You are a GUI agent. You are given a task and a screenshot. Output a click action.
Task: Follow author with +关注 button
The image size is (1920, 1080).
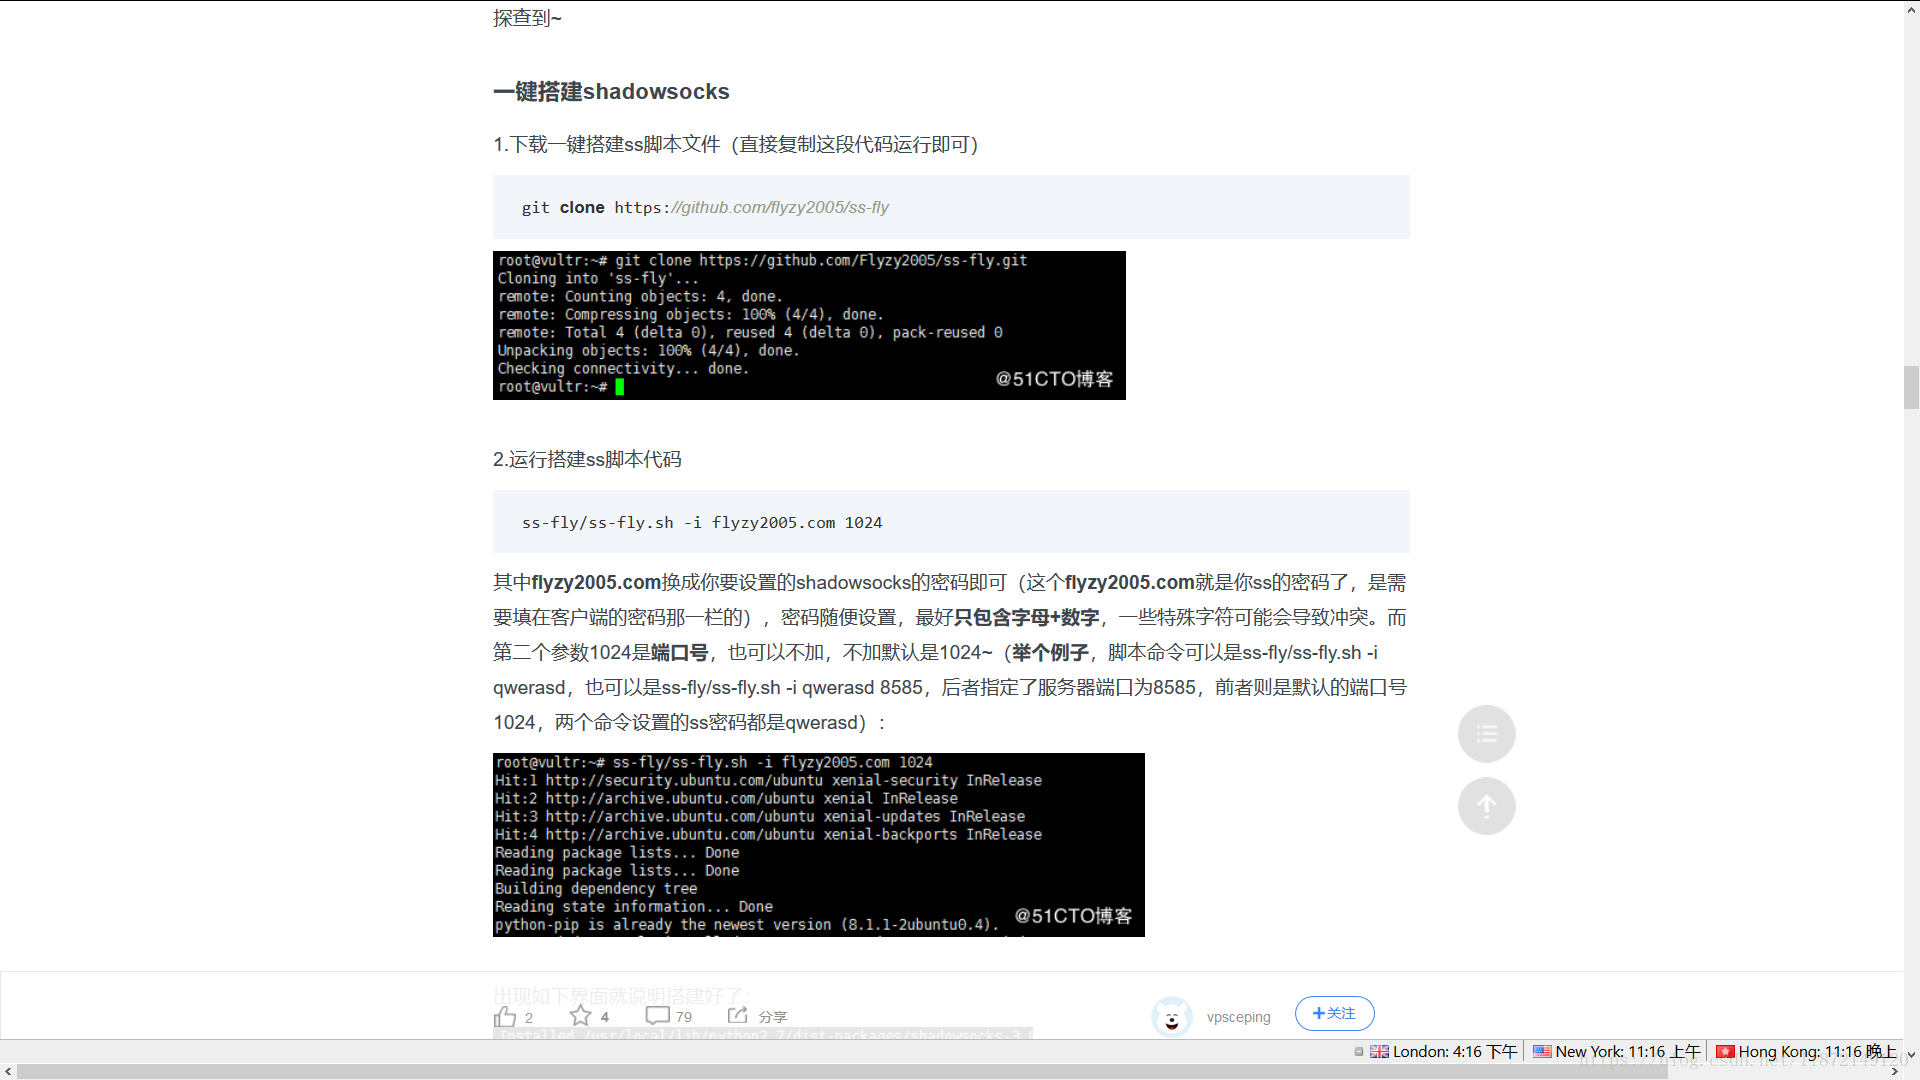[1334, 1013]
